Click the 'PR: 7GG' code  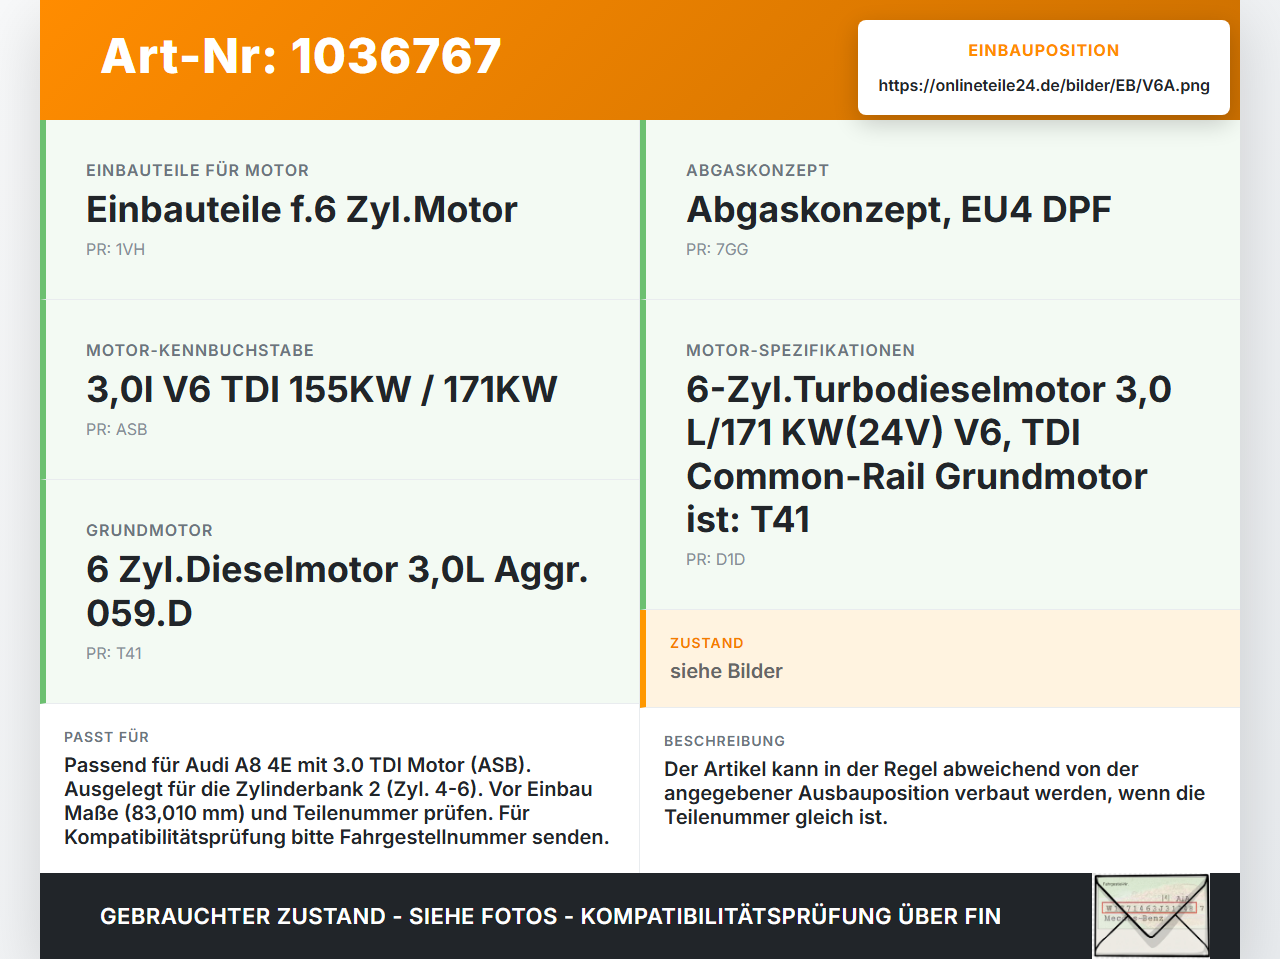pos(717,249)
